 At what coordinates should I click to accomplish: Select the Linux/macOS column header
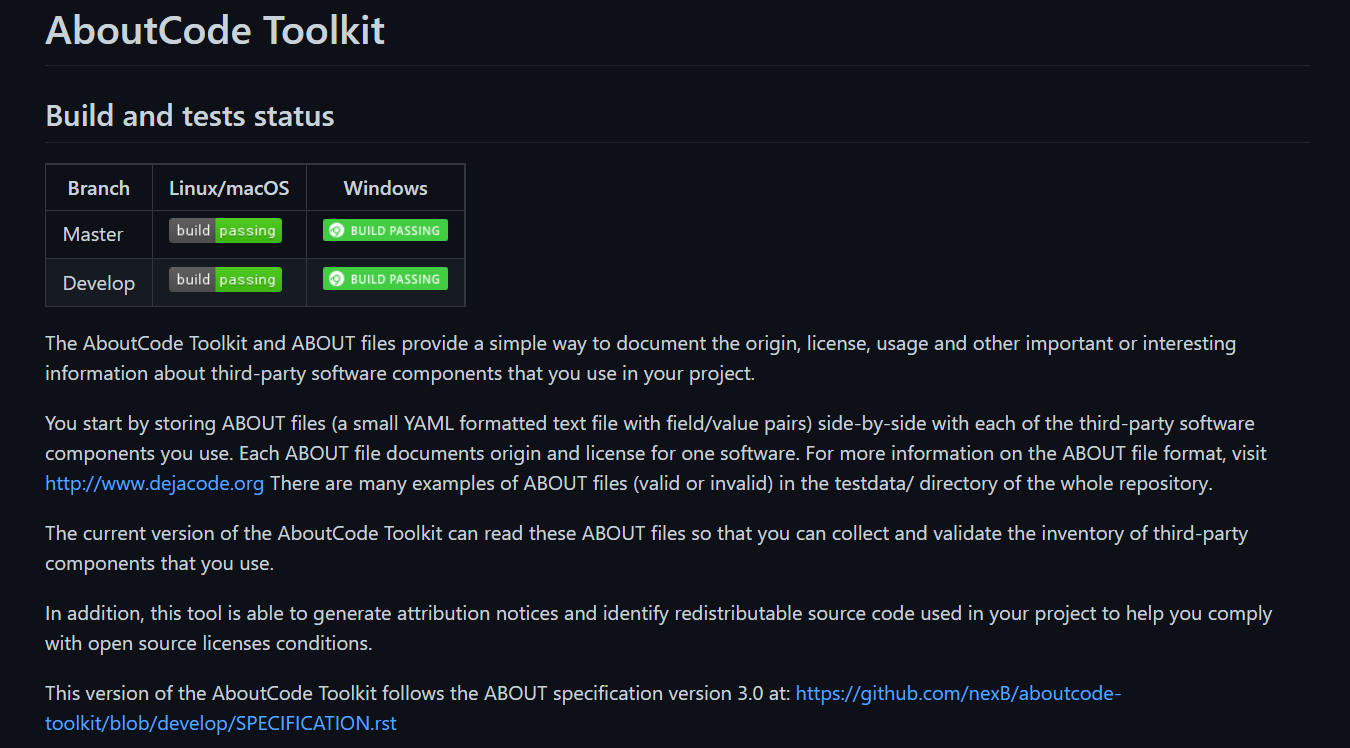click(229, 188)
